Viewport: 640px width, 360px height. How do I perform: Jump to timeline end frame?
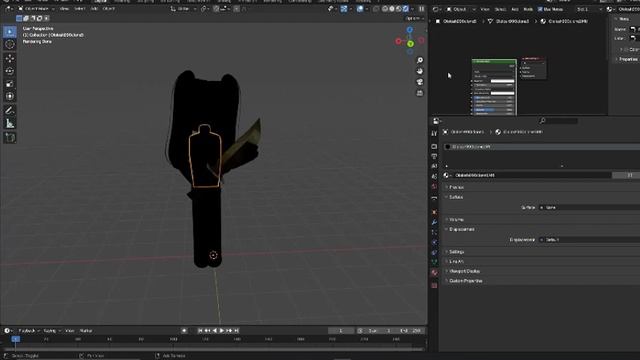[236, 331]
